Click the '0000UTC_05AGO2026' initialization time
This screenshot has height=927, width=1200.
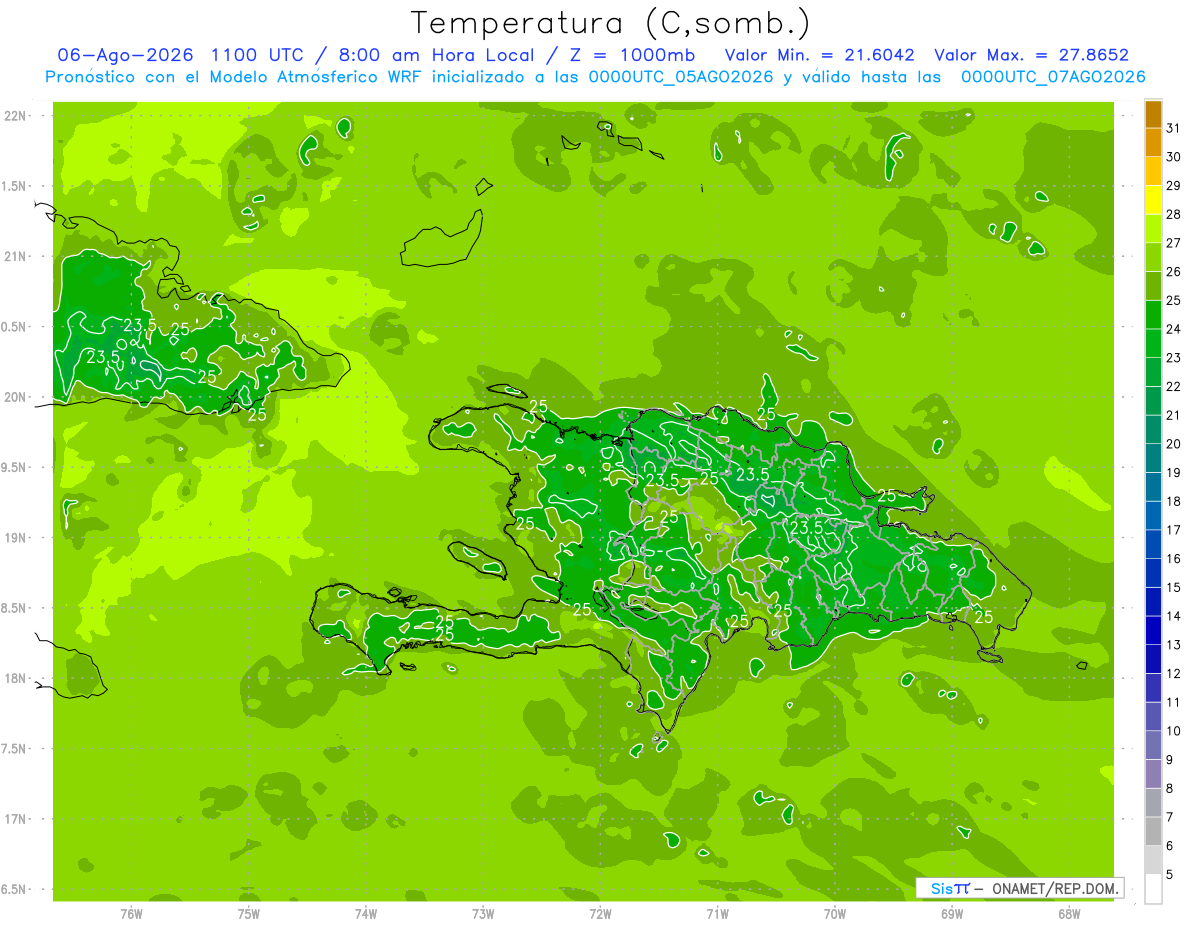click(681, 77)
